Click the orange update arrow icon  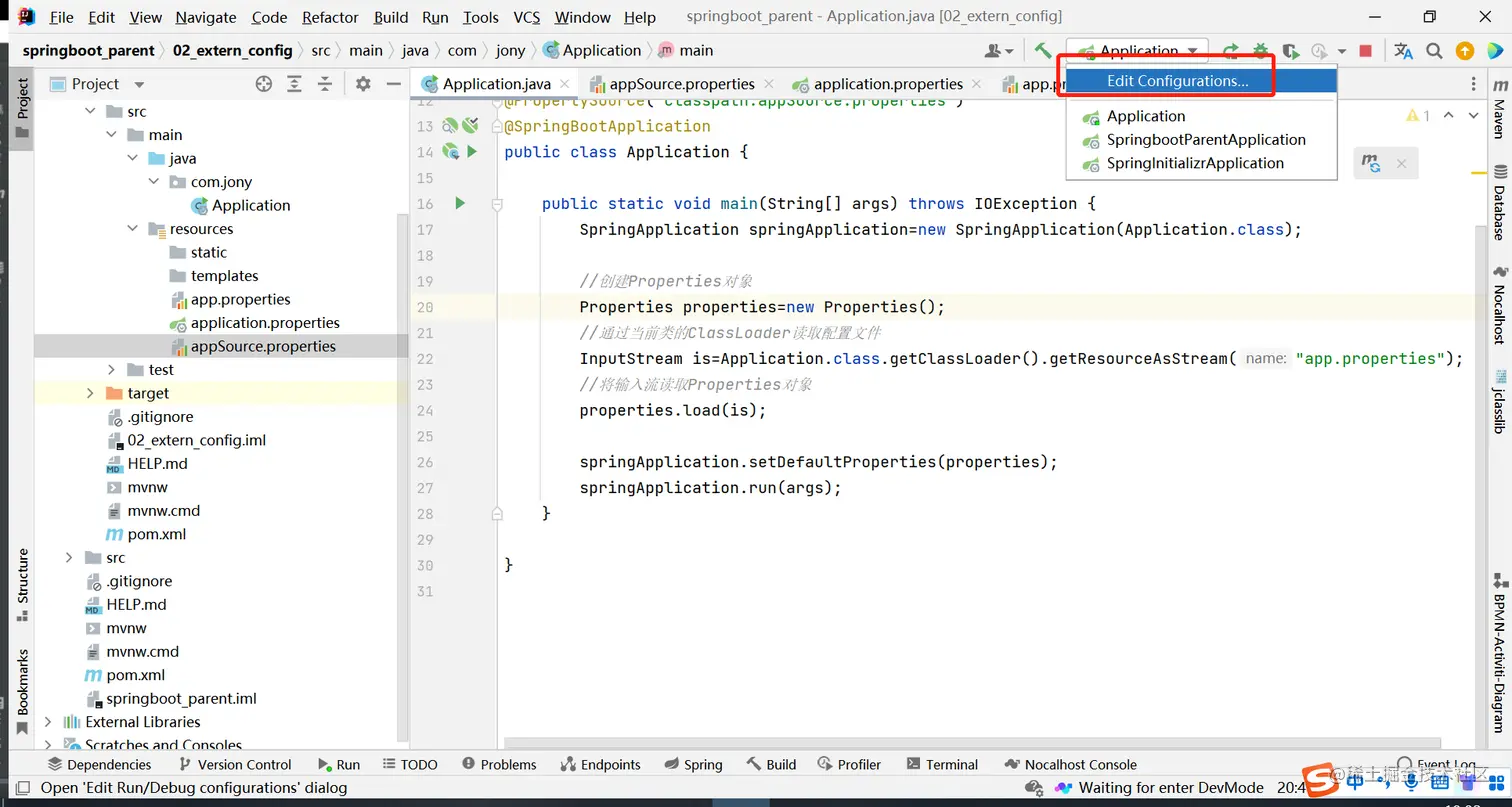[x=1465, y=51]
